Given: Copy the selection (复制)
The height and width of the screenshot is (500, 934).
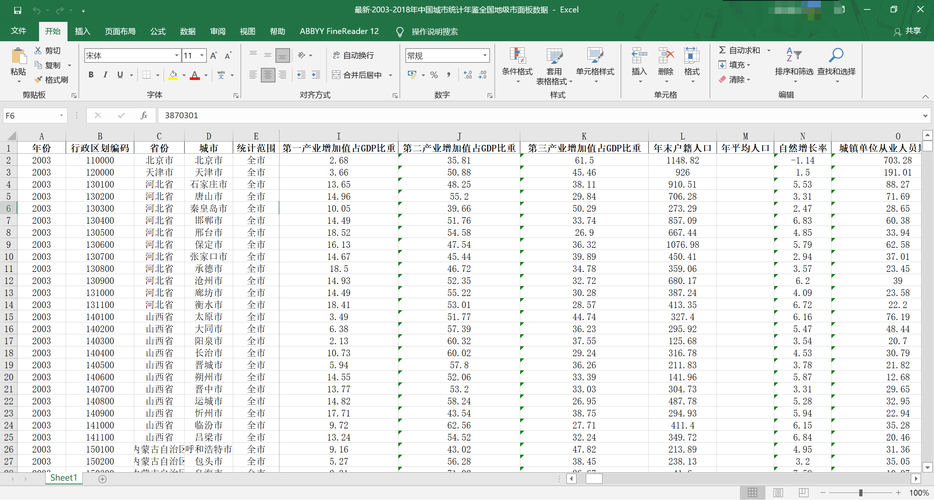Looking at the screenshot, I should click(x=47, y=65).
